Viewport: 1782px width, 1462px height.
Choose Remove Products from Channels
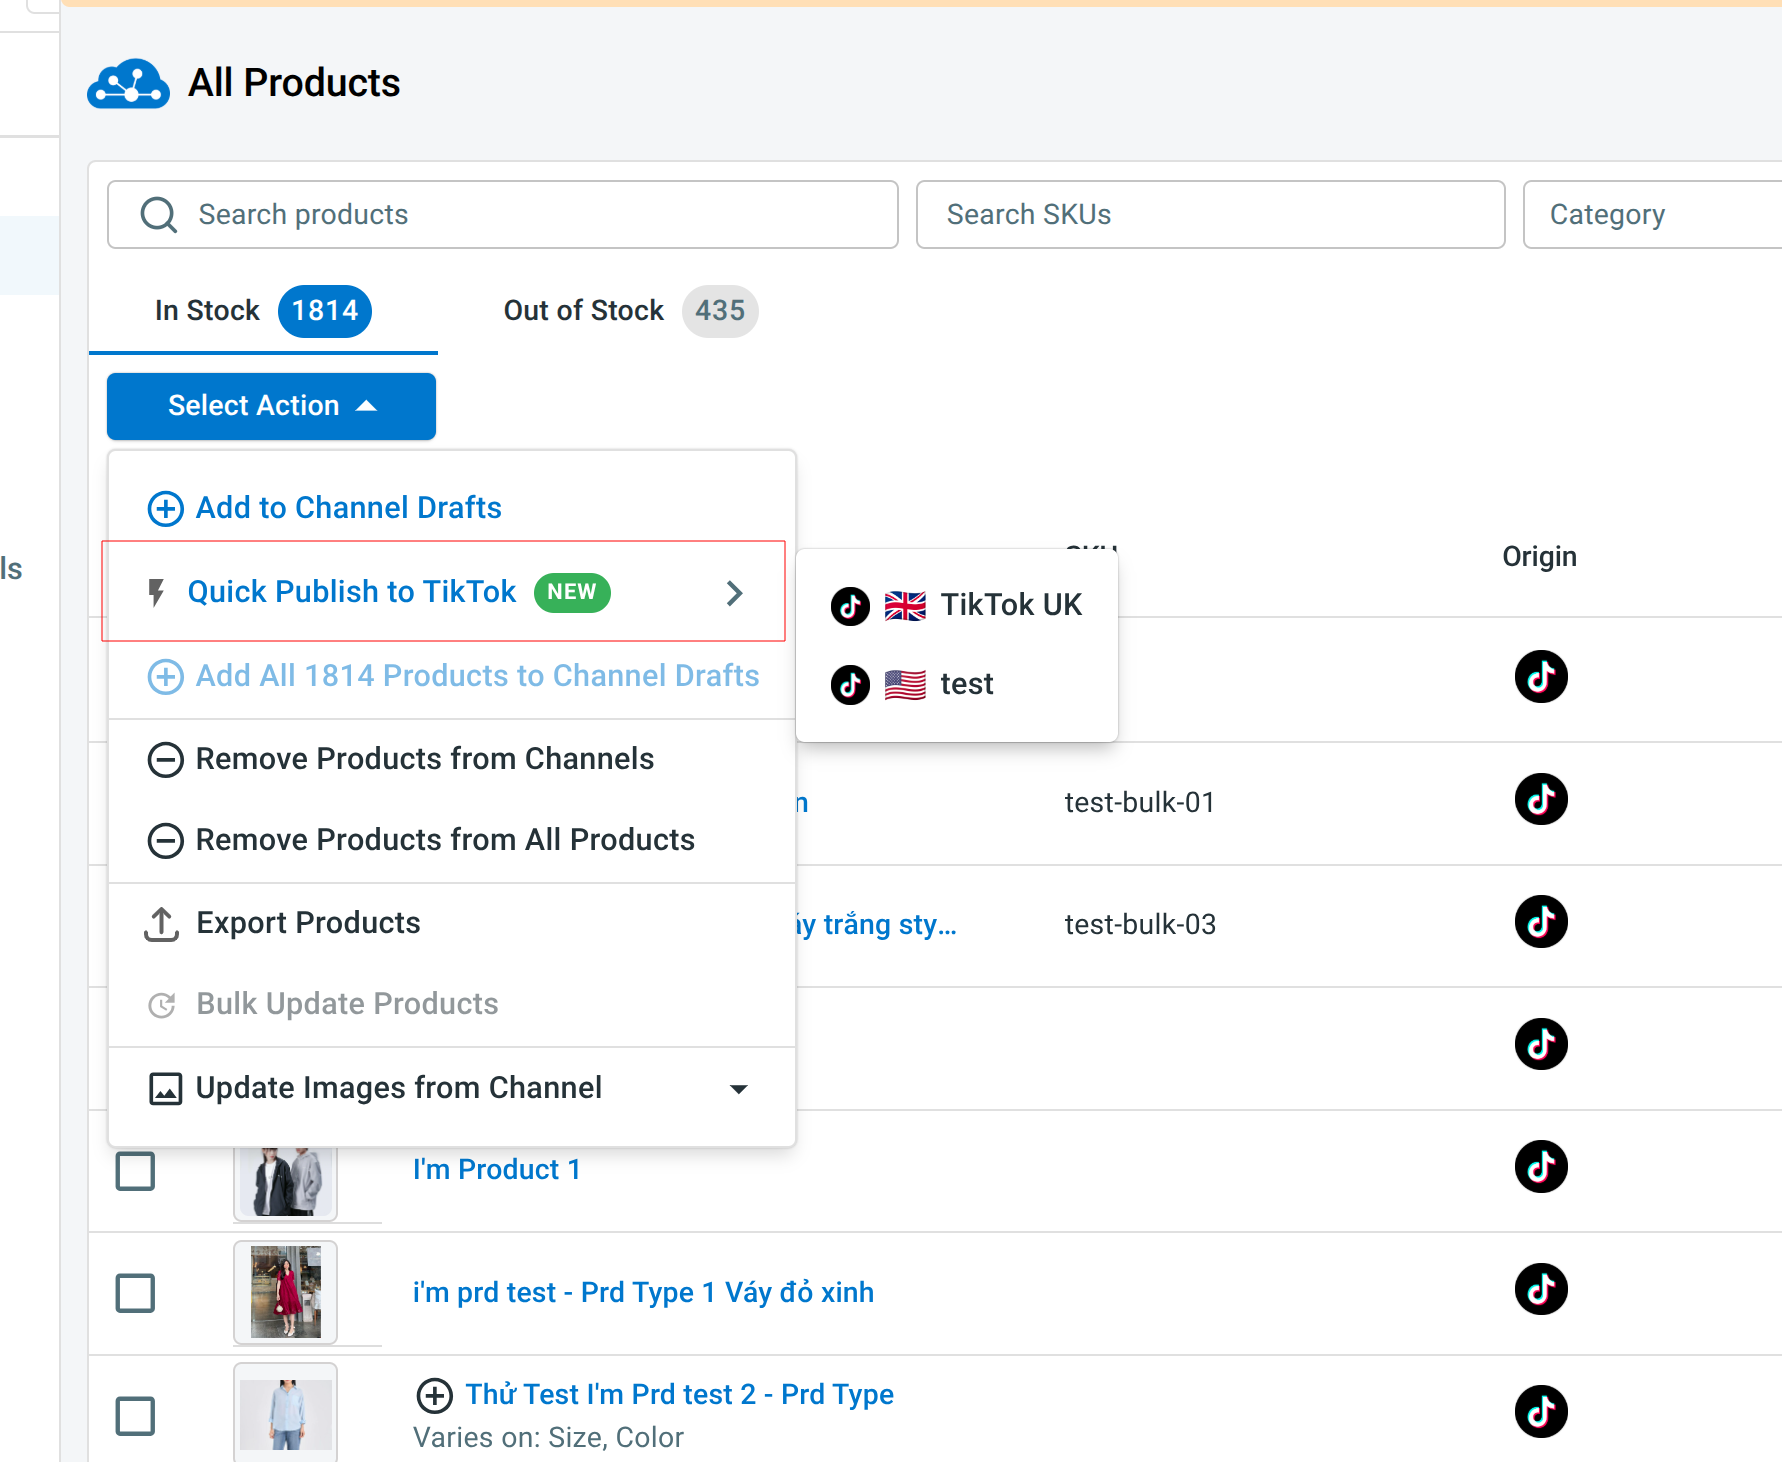[x=451, y=759]
